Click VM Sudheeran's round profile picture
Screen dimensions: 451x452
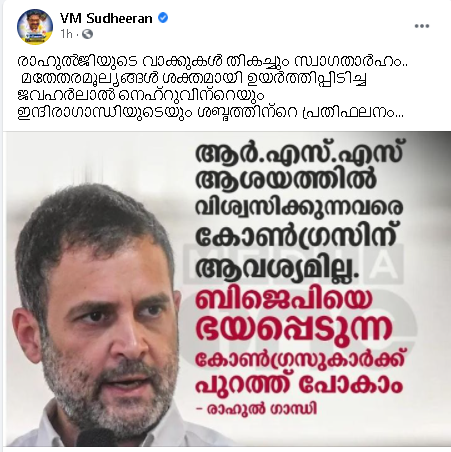tap(35, 27)
